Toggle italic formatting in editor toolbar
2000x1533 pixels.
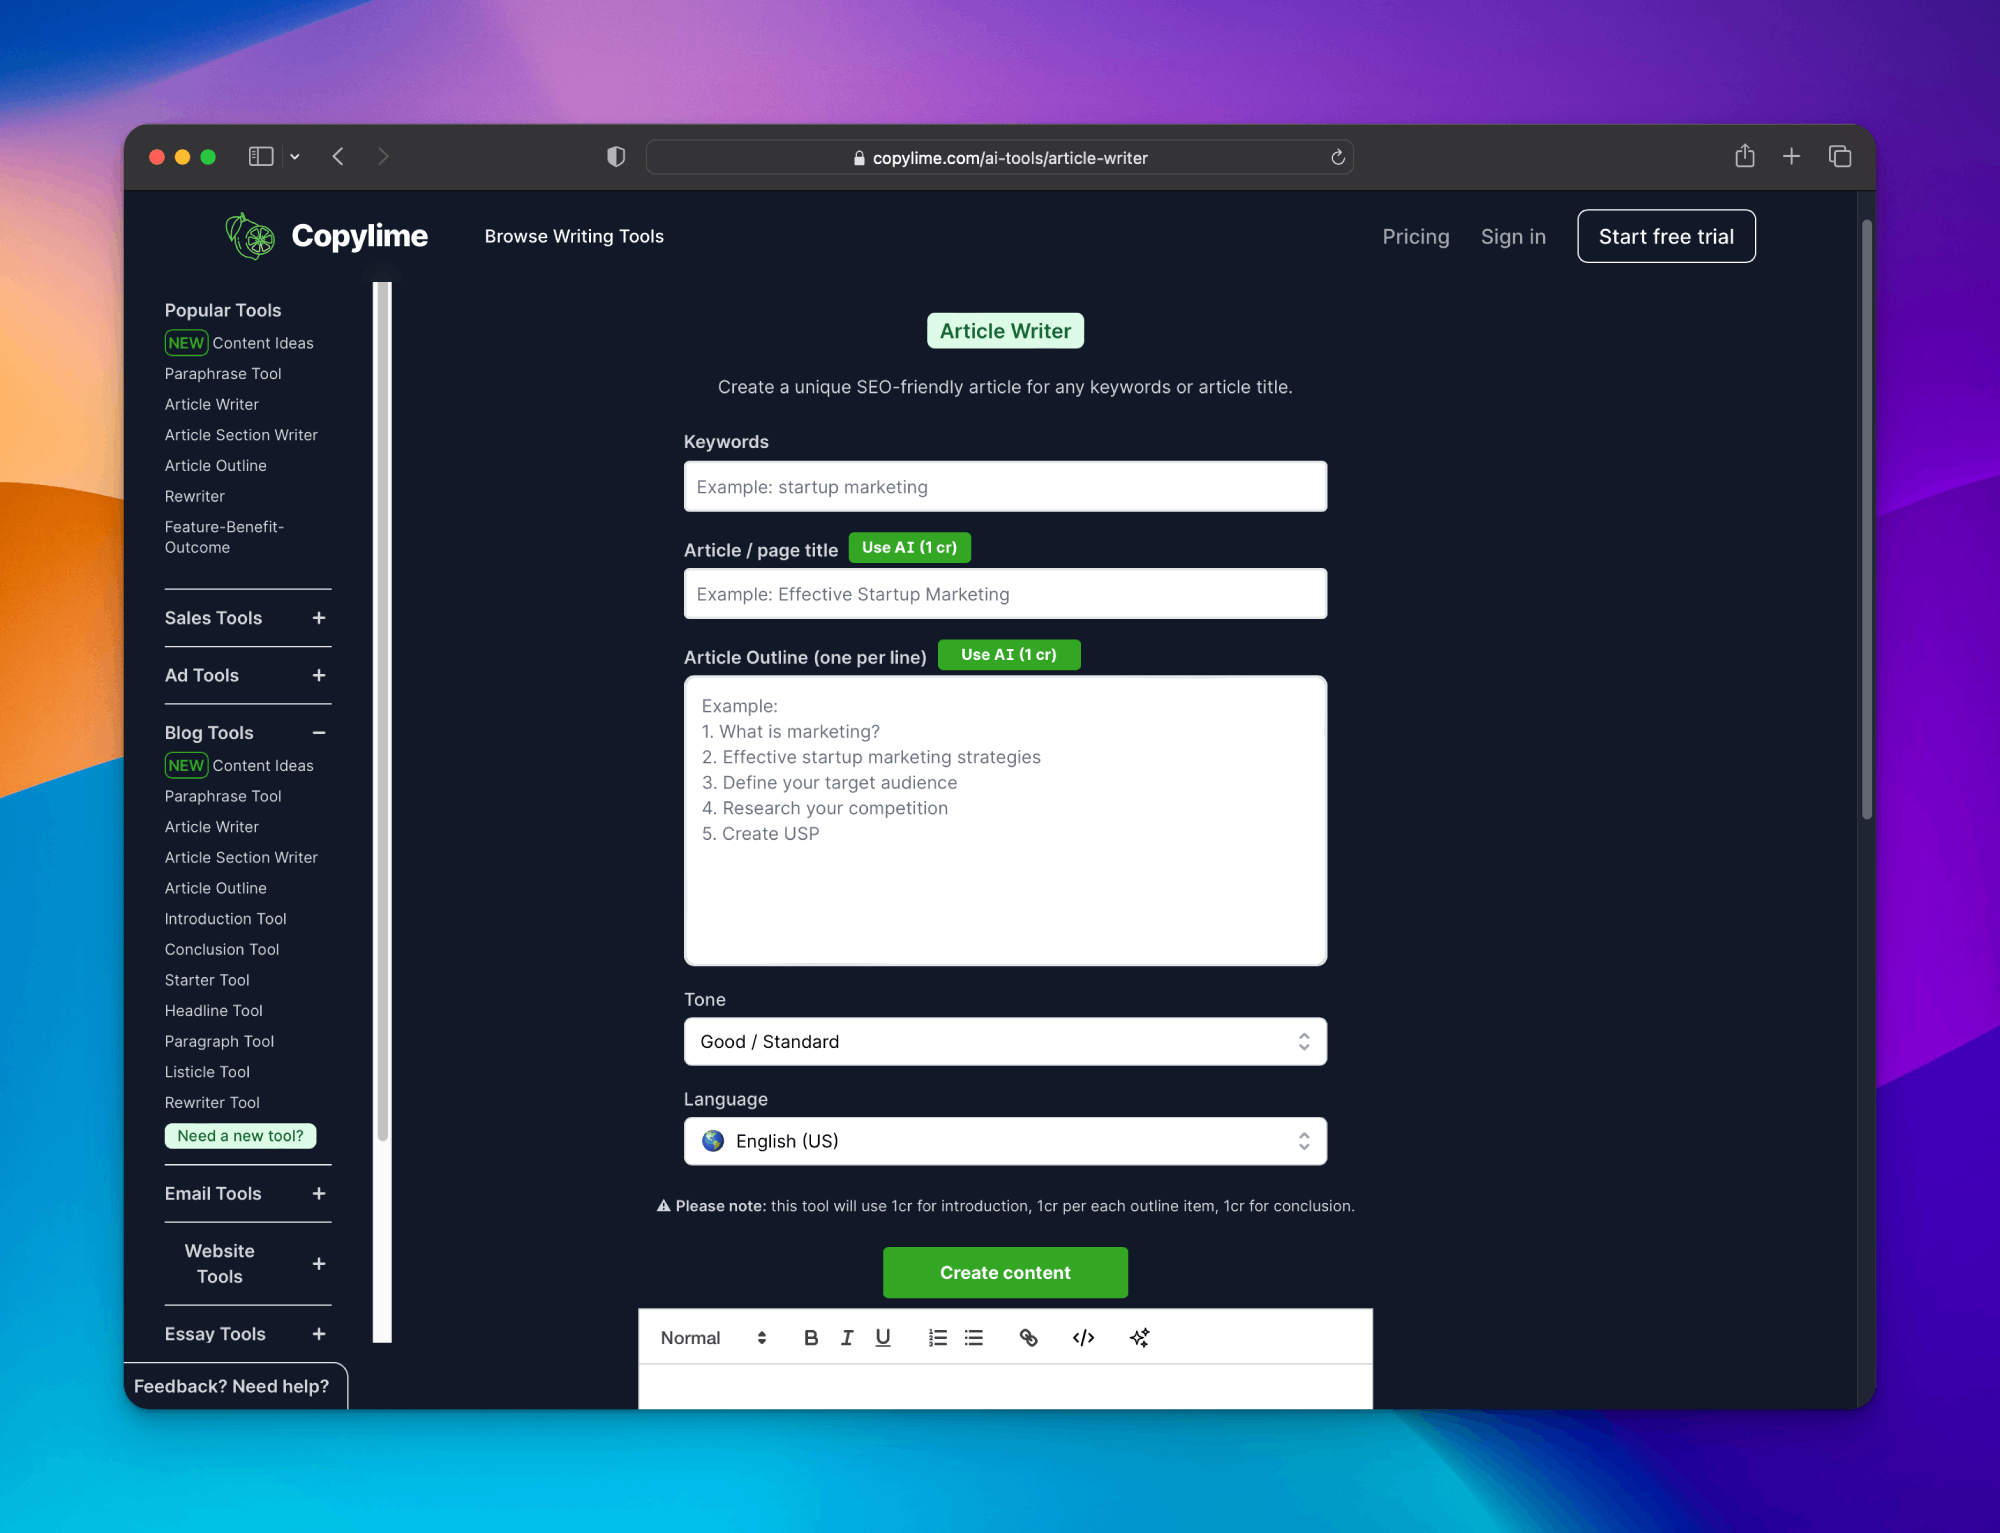click(x=847, y=1338)
